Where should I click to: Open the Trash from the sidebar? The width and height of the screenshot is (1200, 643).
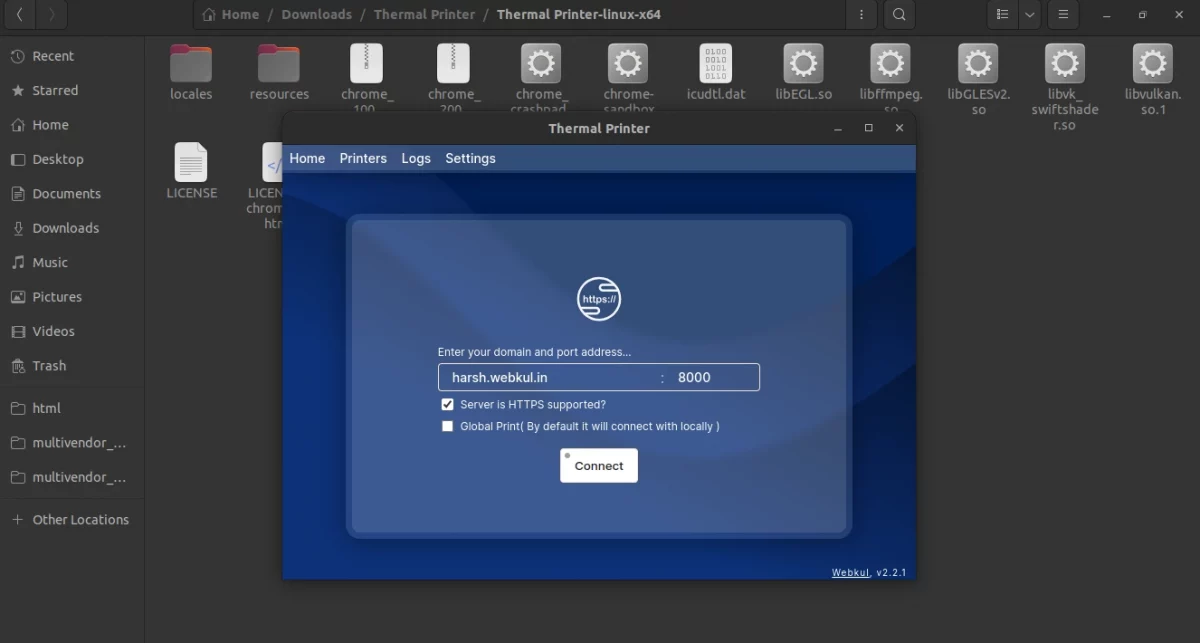point(48,366)
